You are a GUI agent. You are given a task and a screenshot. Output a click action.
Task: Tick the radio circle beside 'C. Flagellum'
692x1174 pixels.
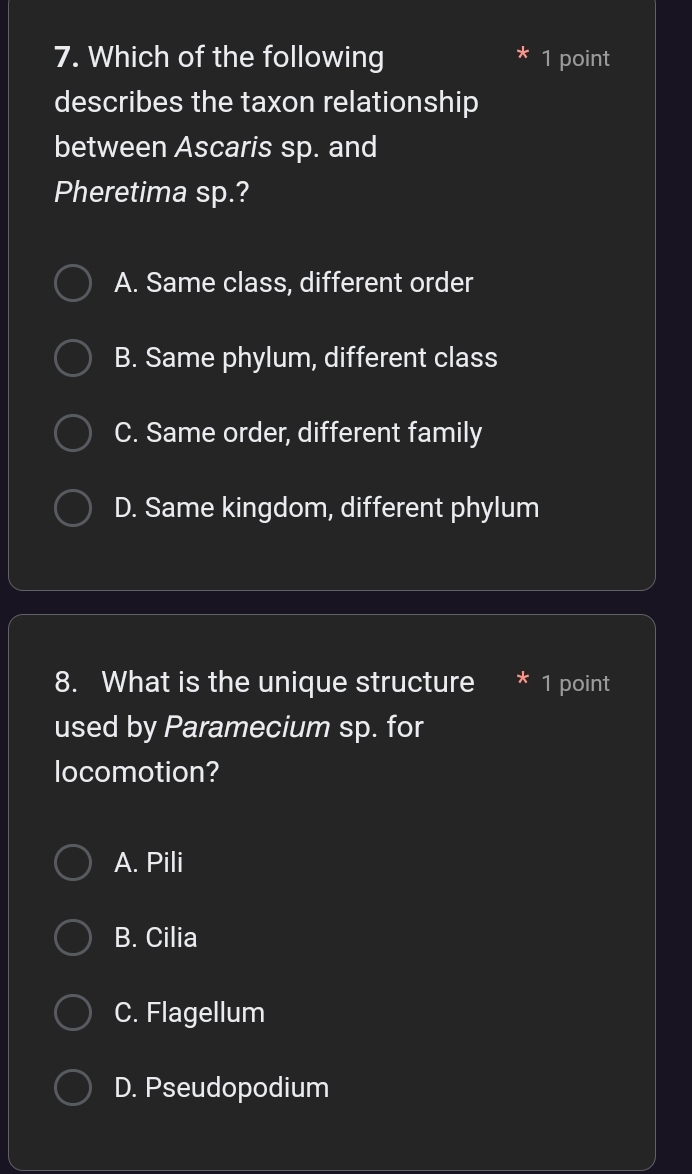[x=72, y=1012]
